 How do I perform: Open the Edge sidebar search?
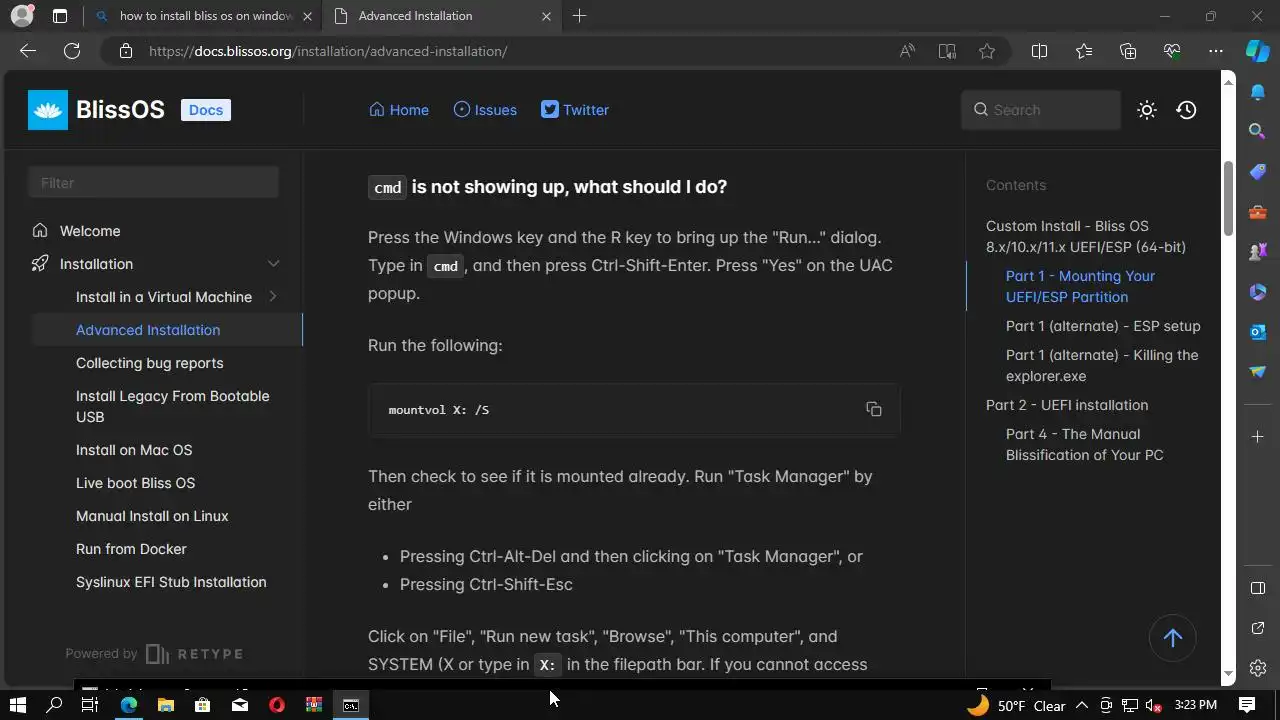tap(1258, 131)
